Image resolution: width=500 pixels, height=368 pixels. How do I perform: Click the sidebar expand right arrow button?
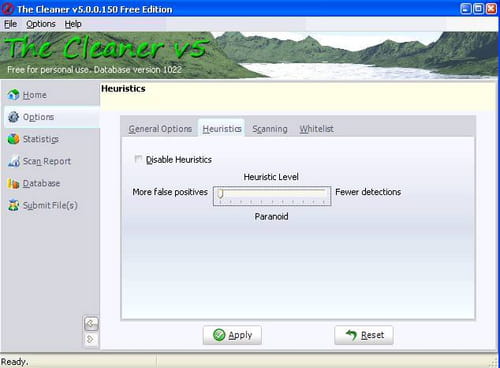pyautogui.click(x=91, y=339)
